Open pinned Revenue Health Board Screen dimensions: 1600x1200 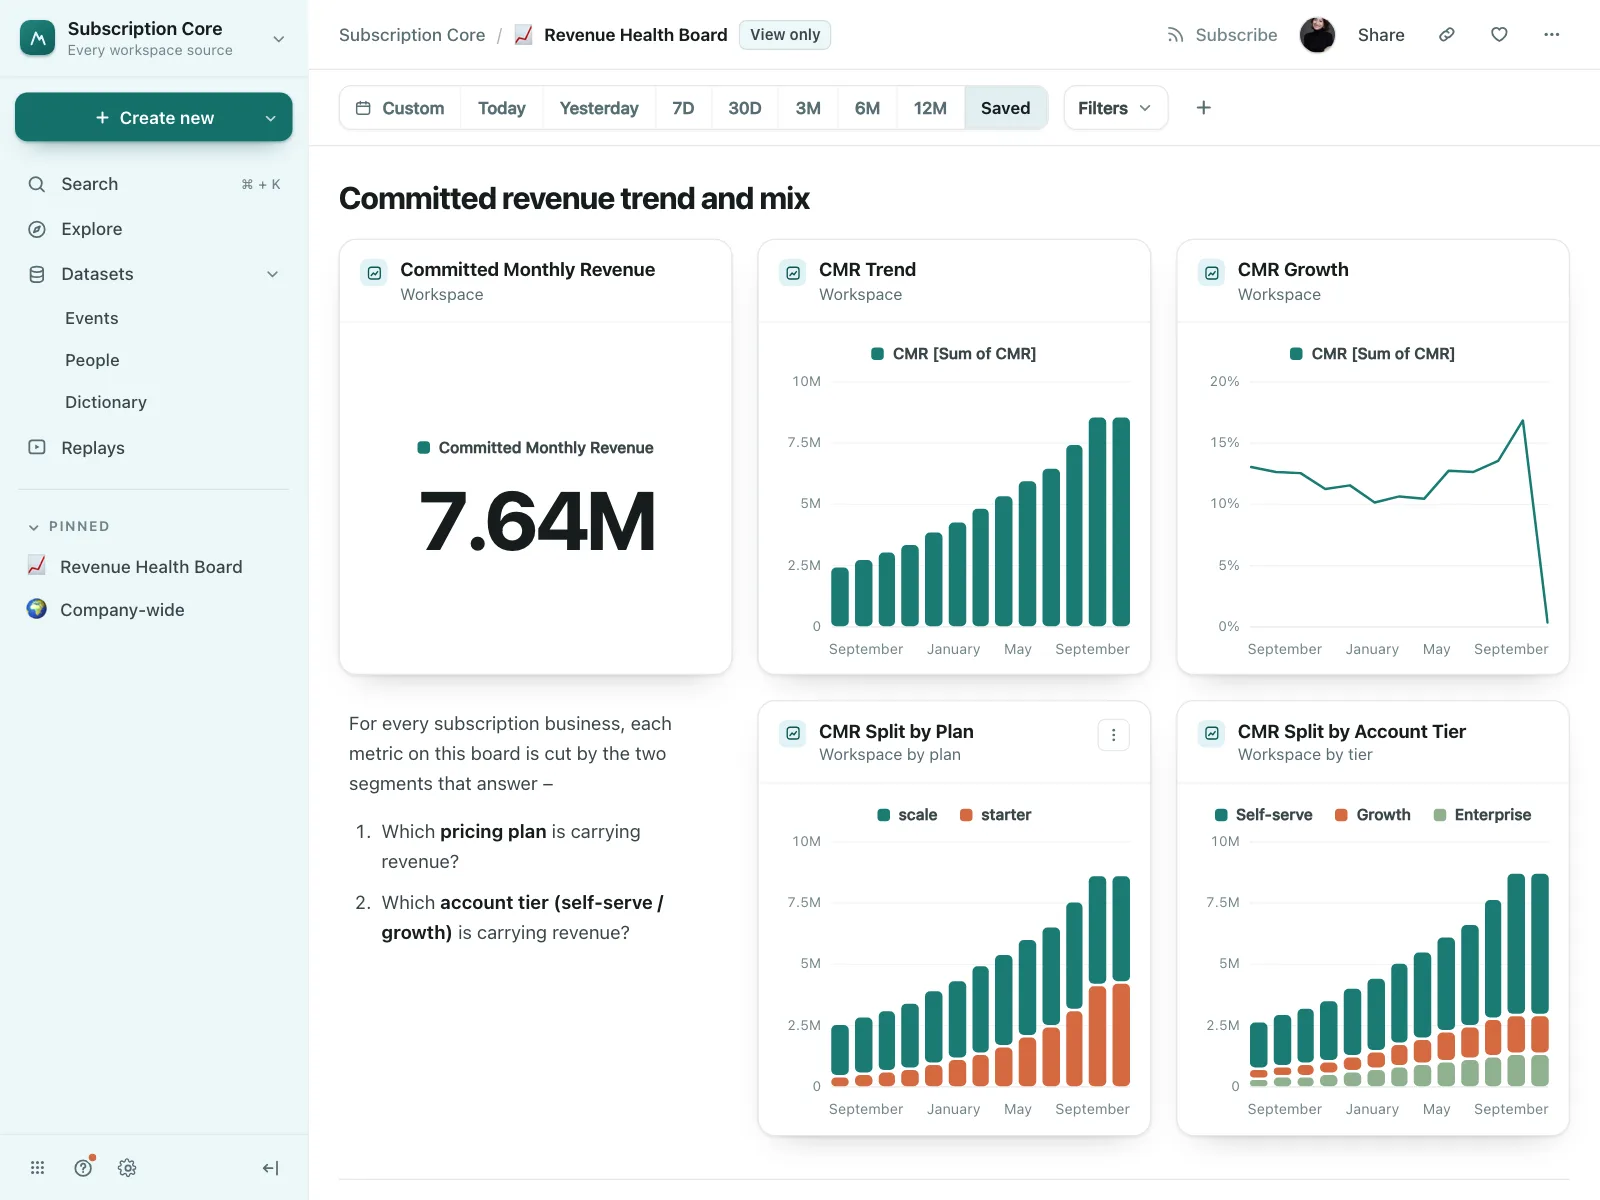point(151,567)
